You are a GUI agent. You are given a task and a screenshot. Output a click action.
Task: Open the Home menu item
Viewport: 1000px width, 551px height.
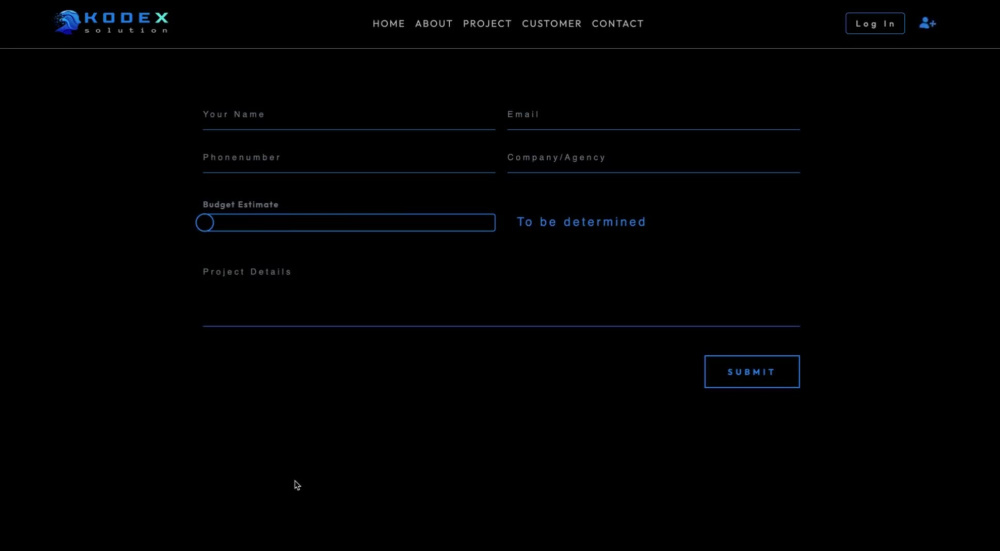tap(388, 24)
